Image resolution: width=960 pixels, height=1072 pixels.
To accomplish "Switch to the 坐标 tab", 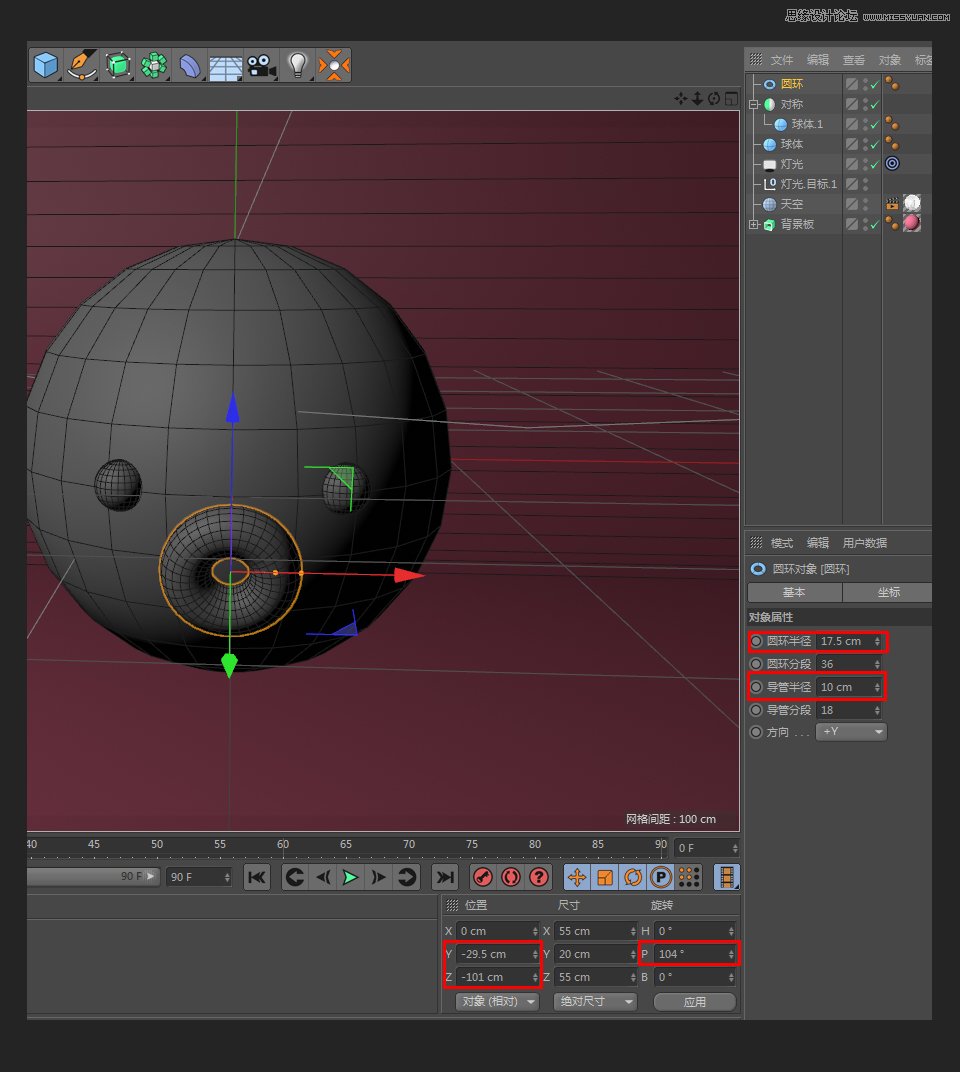I will [888, 592].
